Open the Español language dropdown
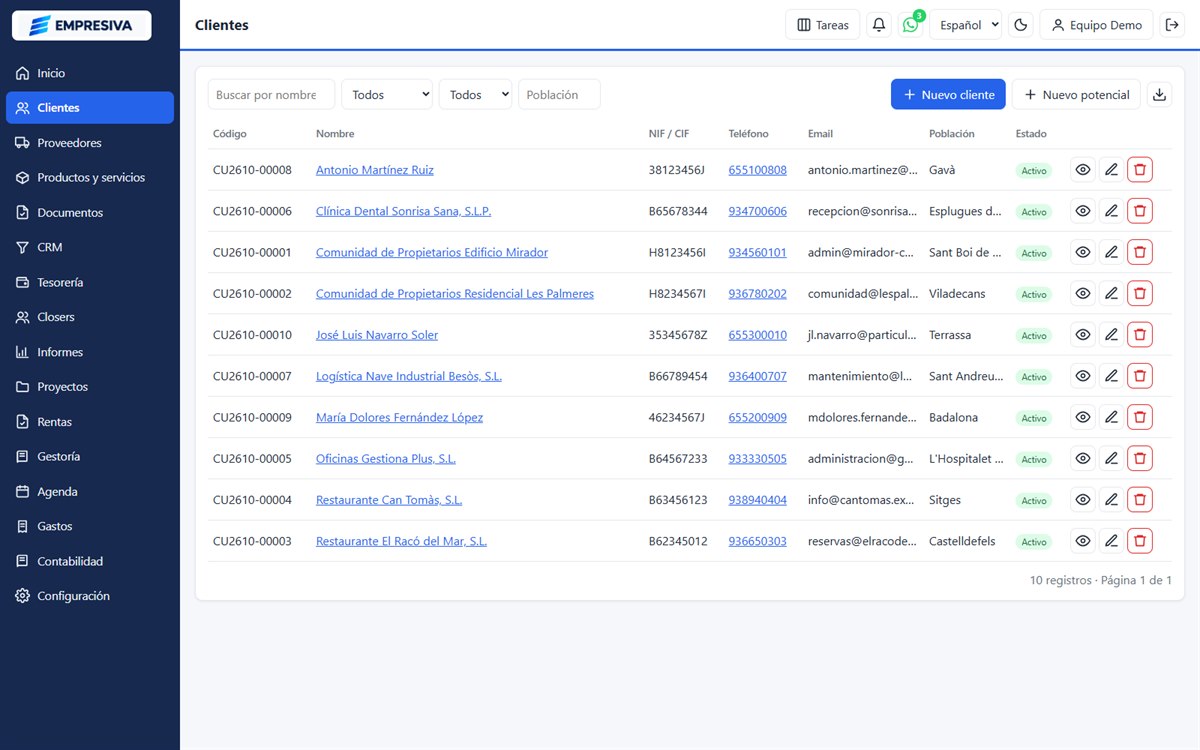The image size is (1200, 750). (965, 25)
